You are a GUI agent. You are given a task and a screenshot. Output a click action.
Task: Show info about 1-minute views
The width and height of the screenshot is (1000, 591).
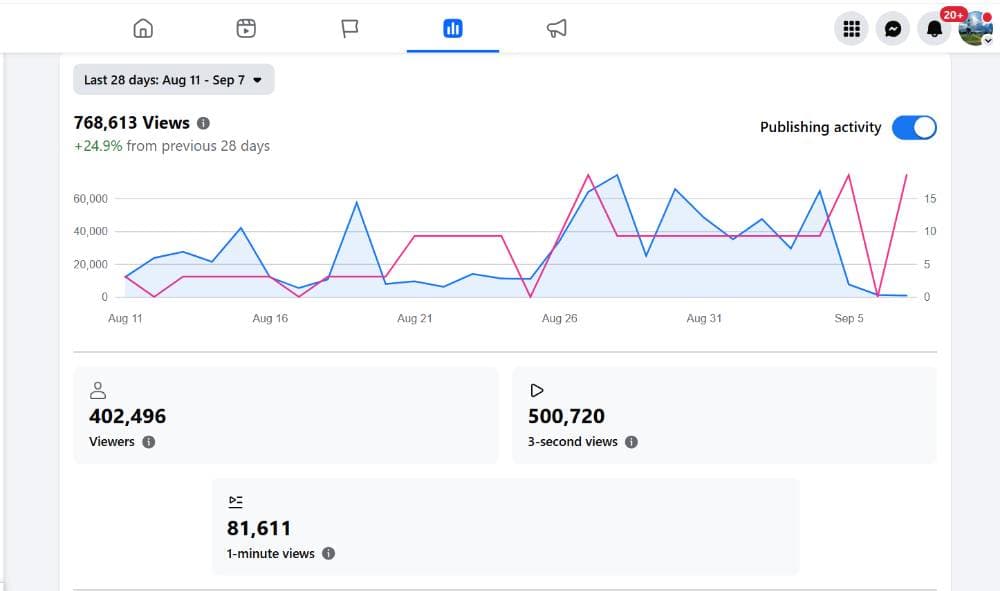[x=328, y=553]
